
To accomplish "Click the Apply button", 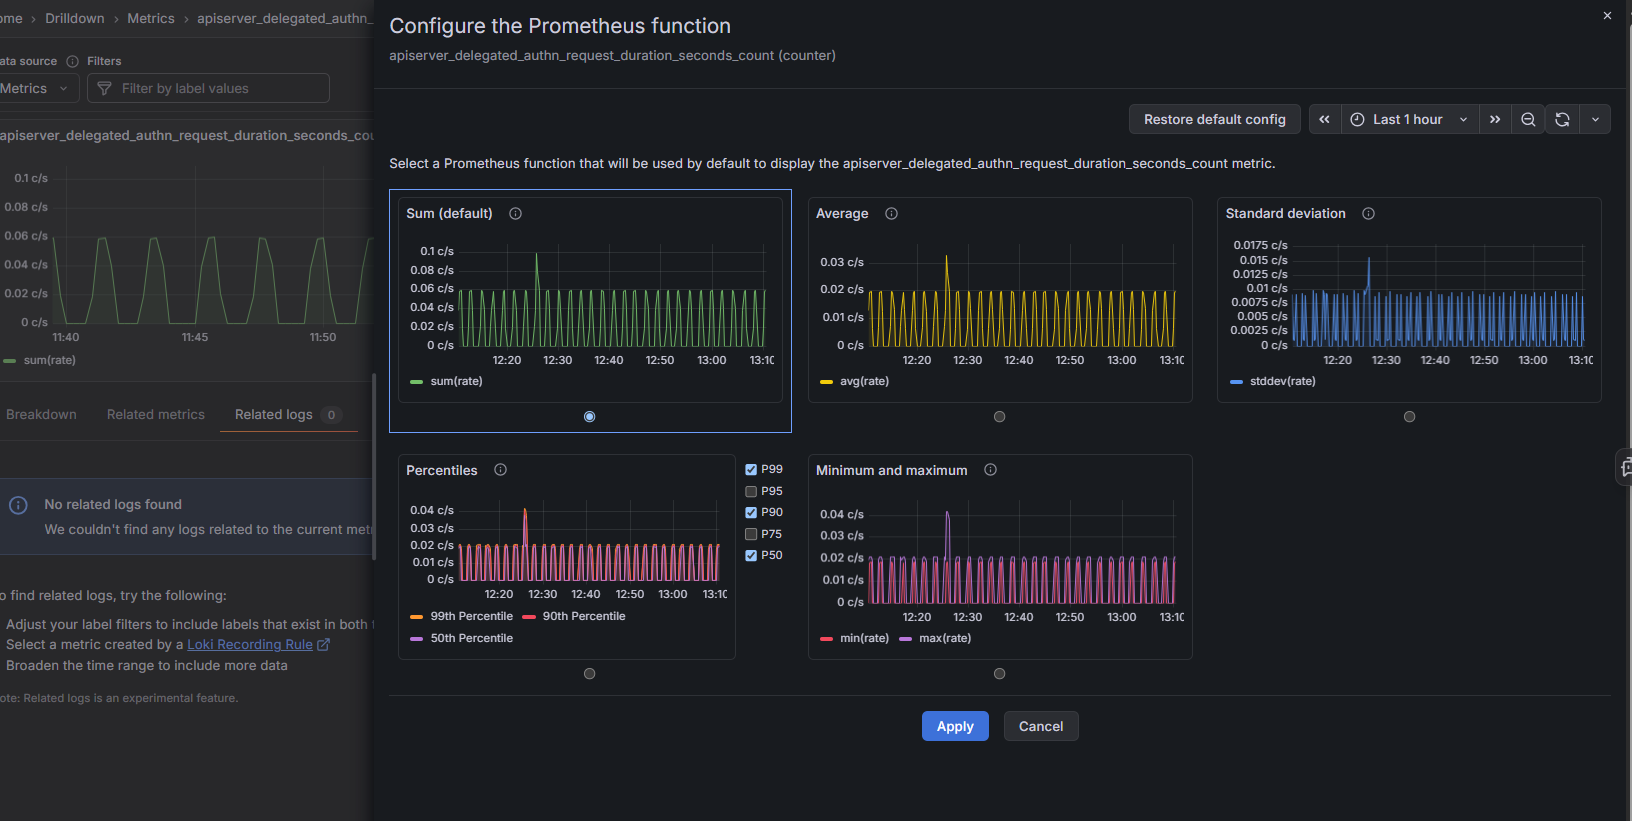I will [955, 726].
